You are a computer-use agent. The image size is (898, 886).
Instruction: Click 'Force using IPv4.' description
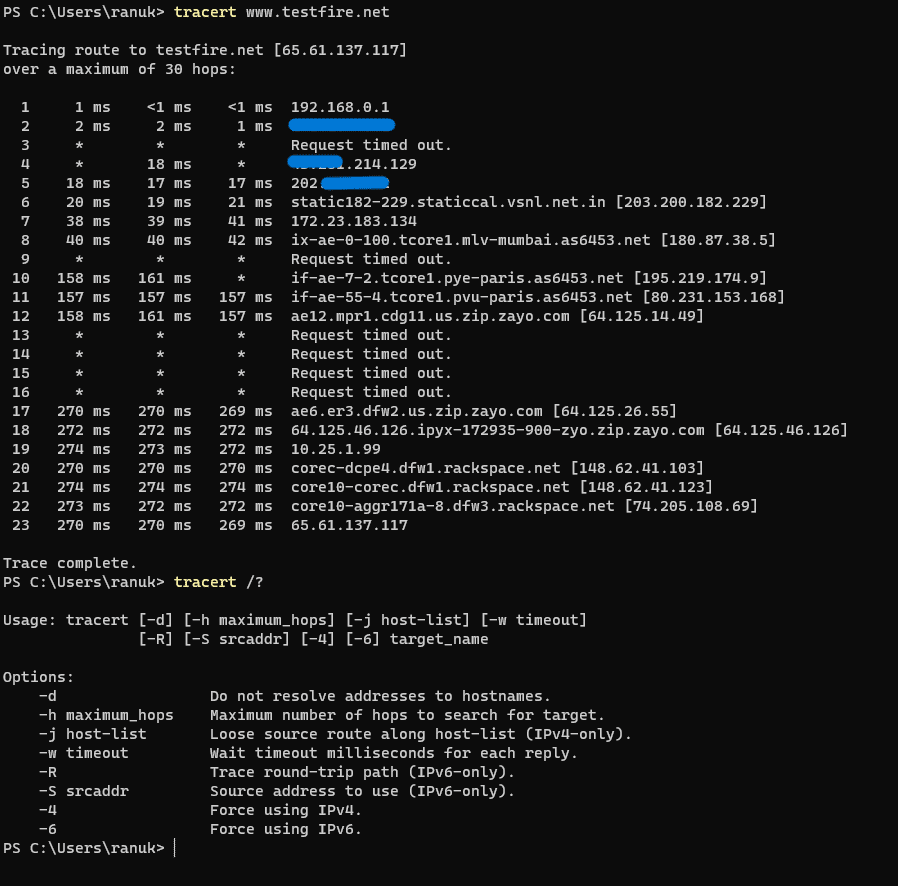pos(286,810)
